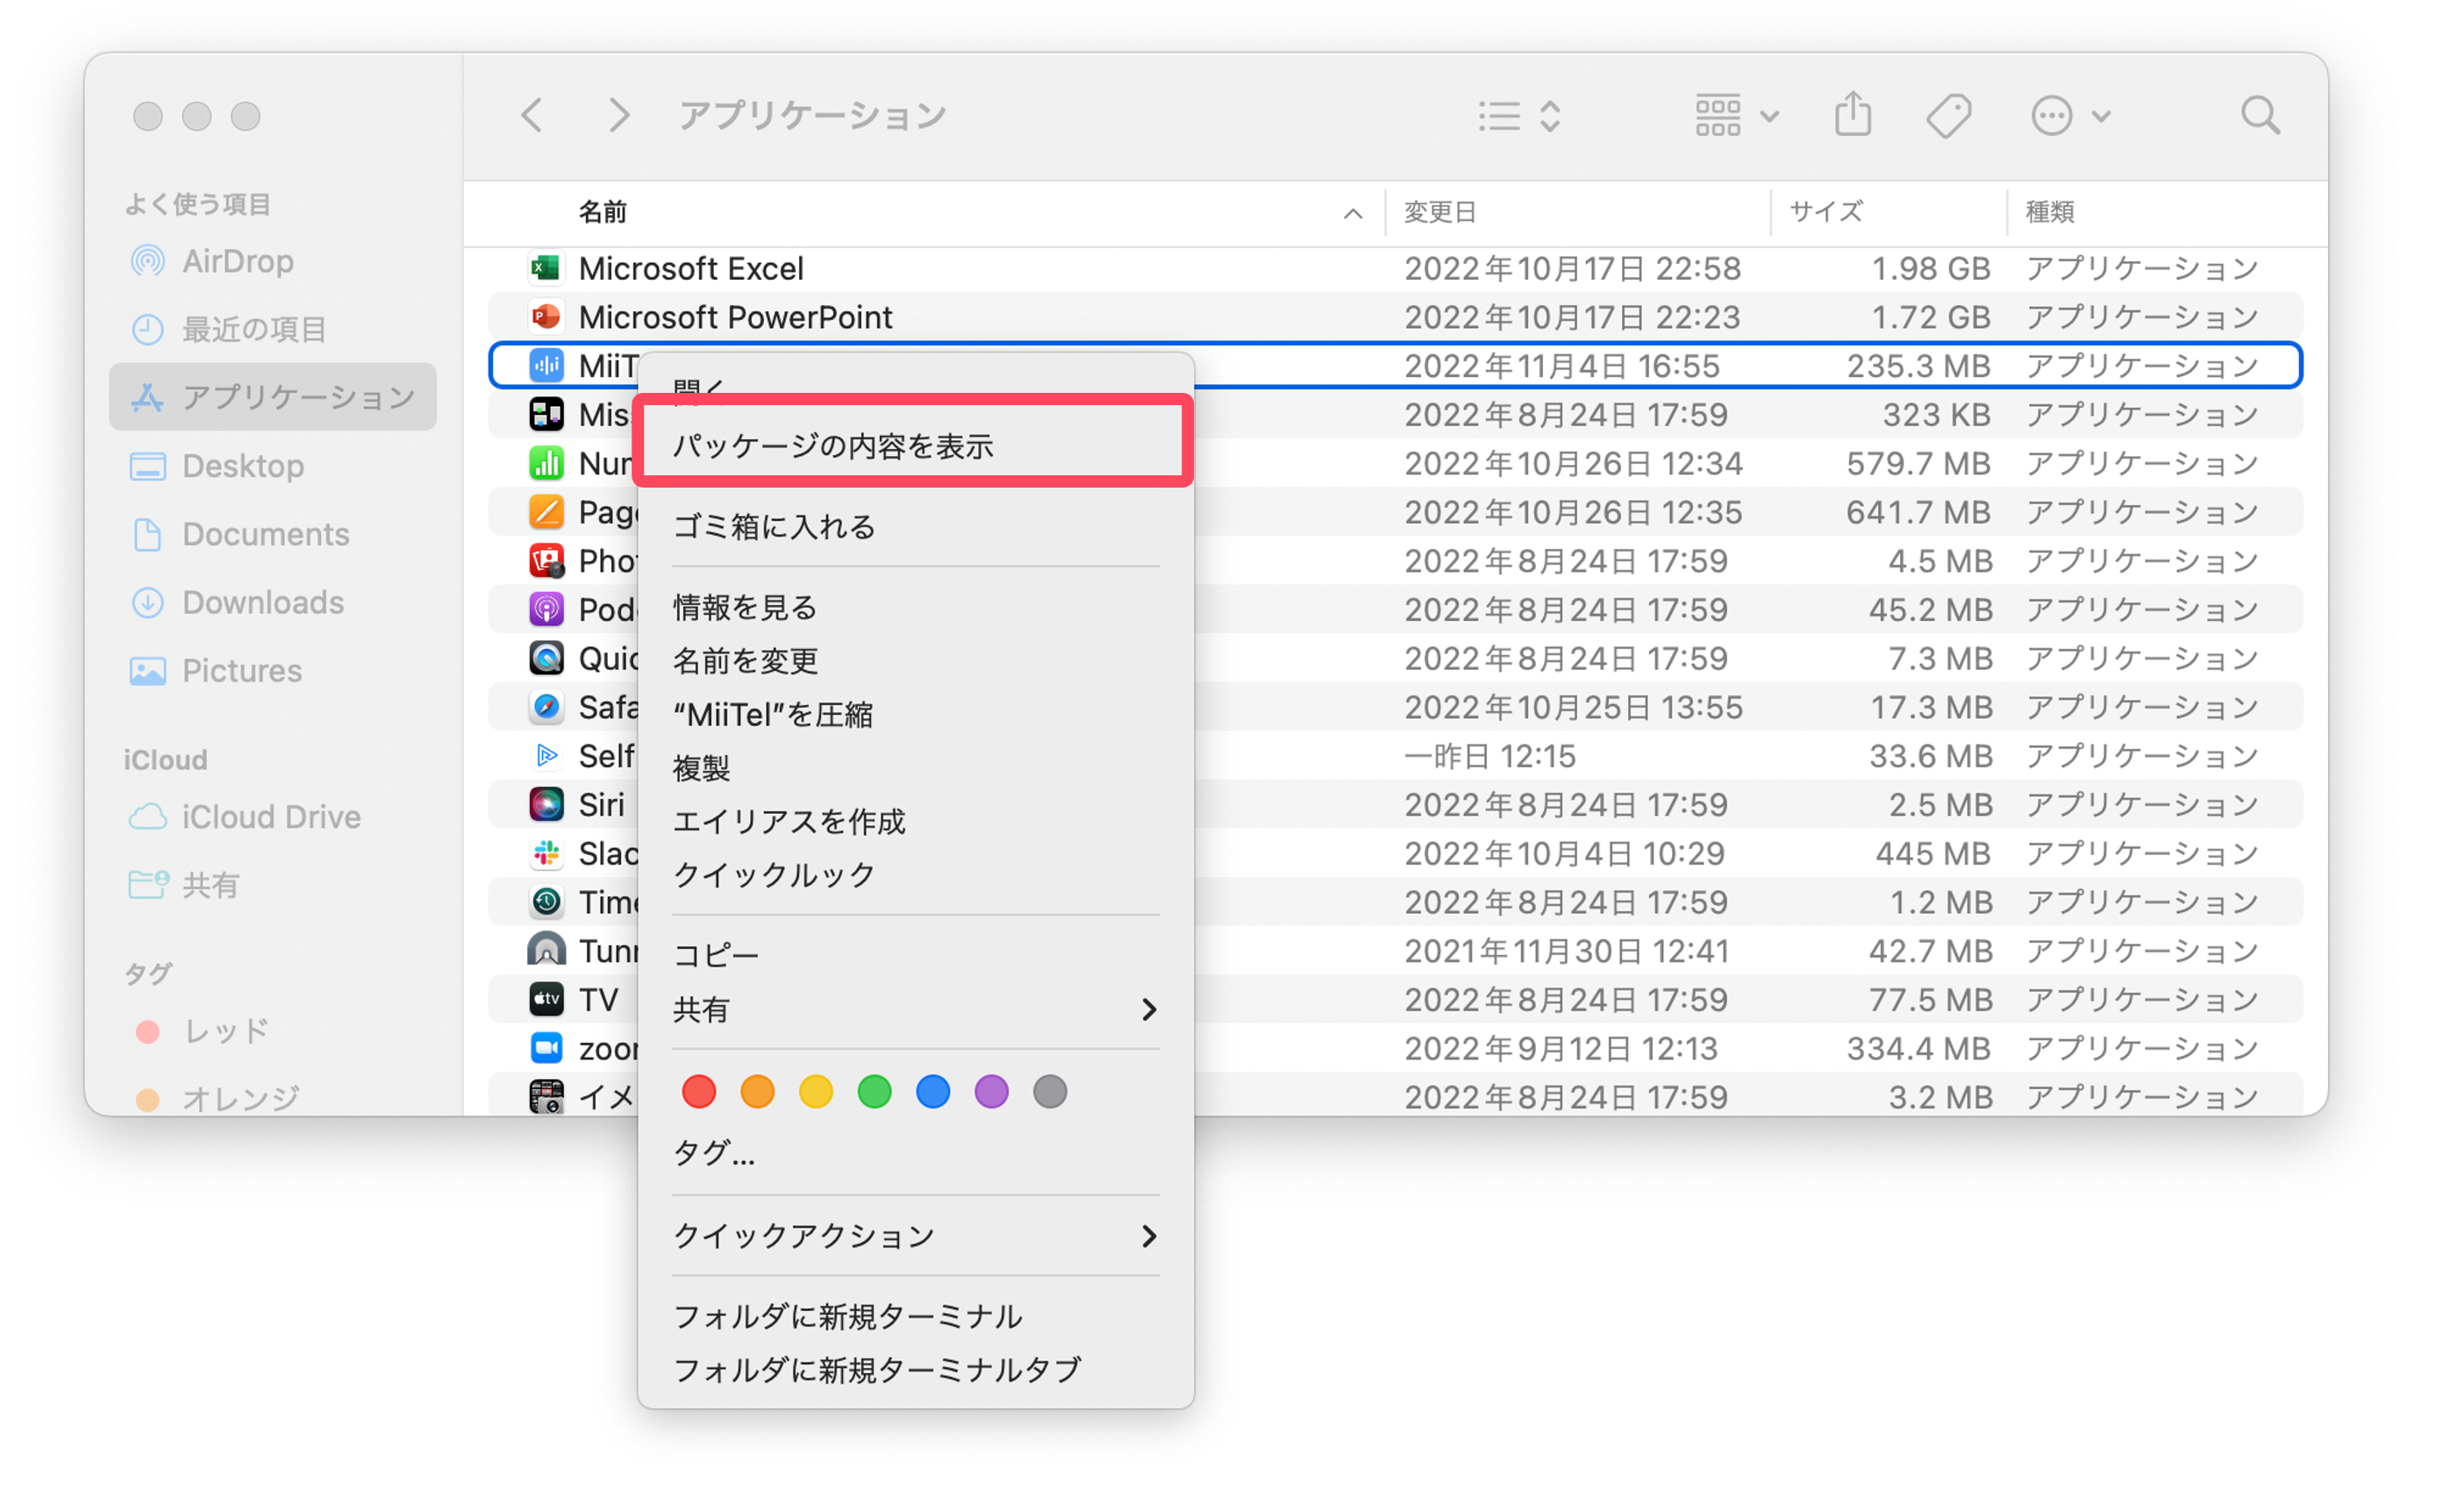Sort by 種類 column header

click(x=2050, y=212)
